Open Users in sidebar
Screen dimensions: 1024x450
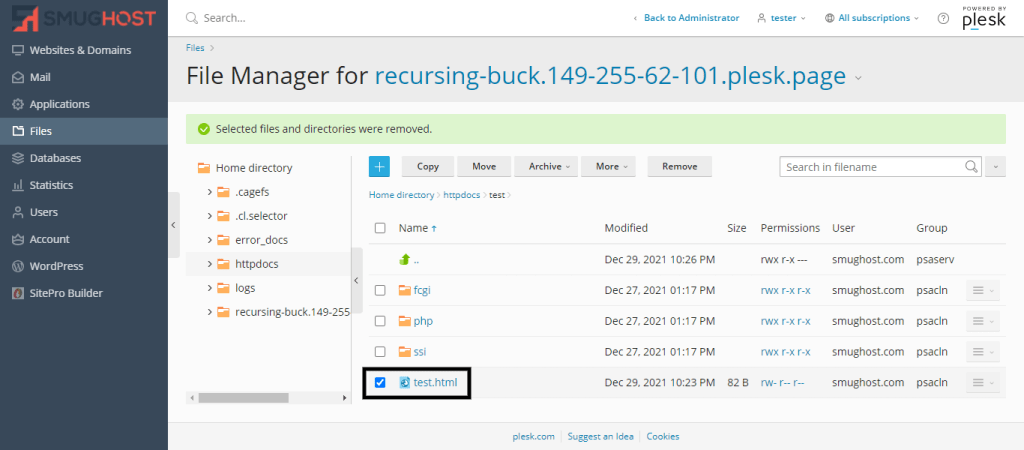(84, 212)
